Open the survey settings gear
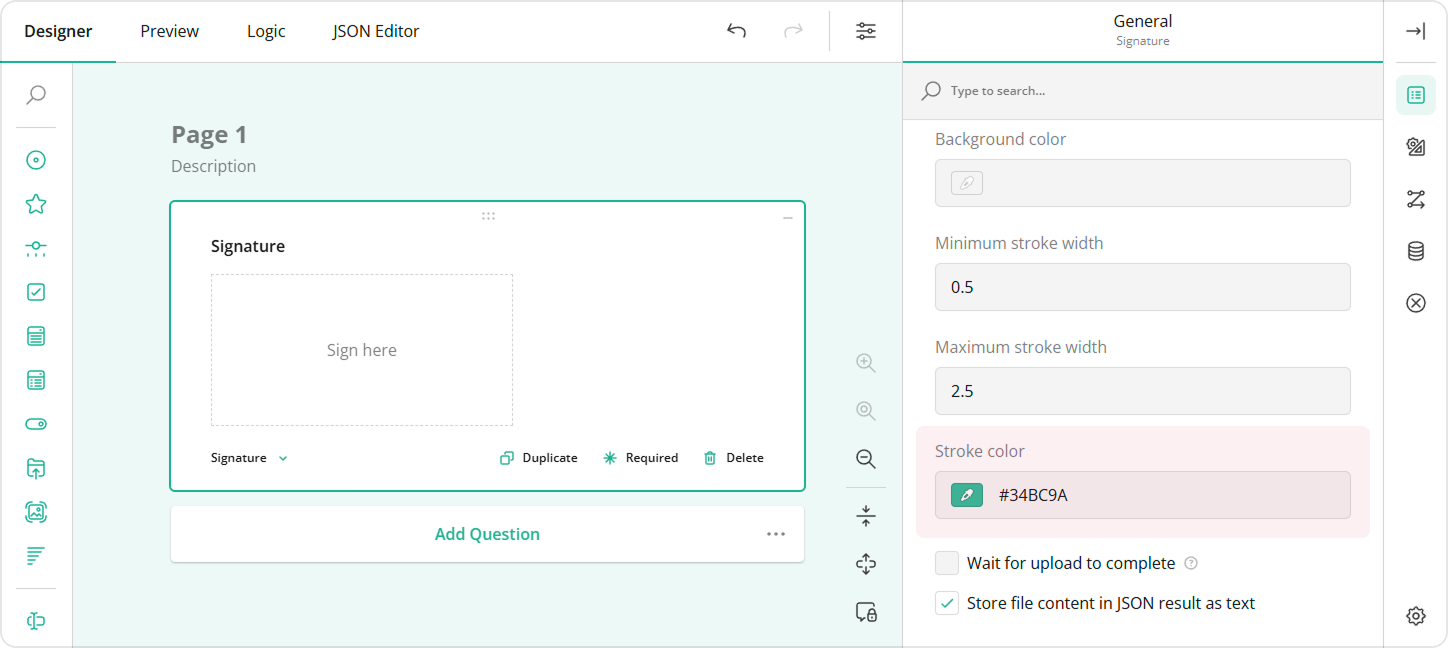 [x=1415, y=616]
